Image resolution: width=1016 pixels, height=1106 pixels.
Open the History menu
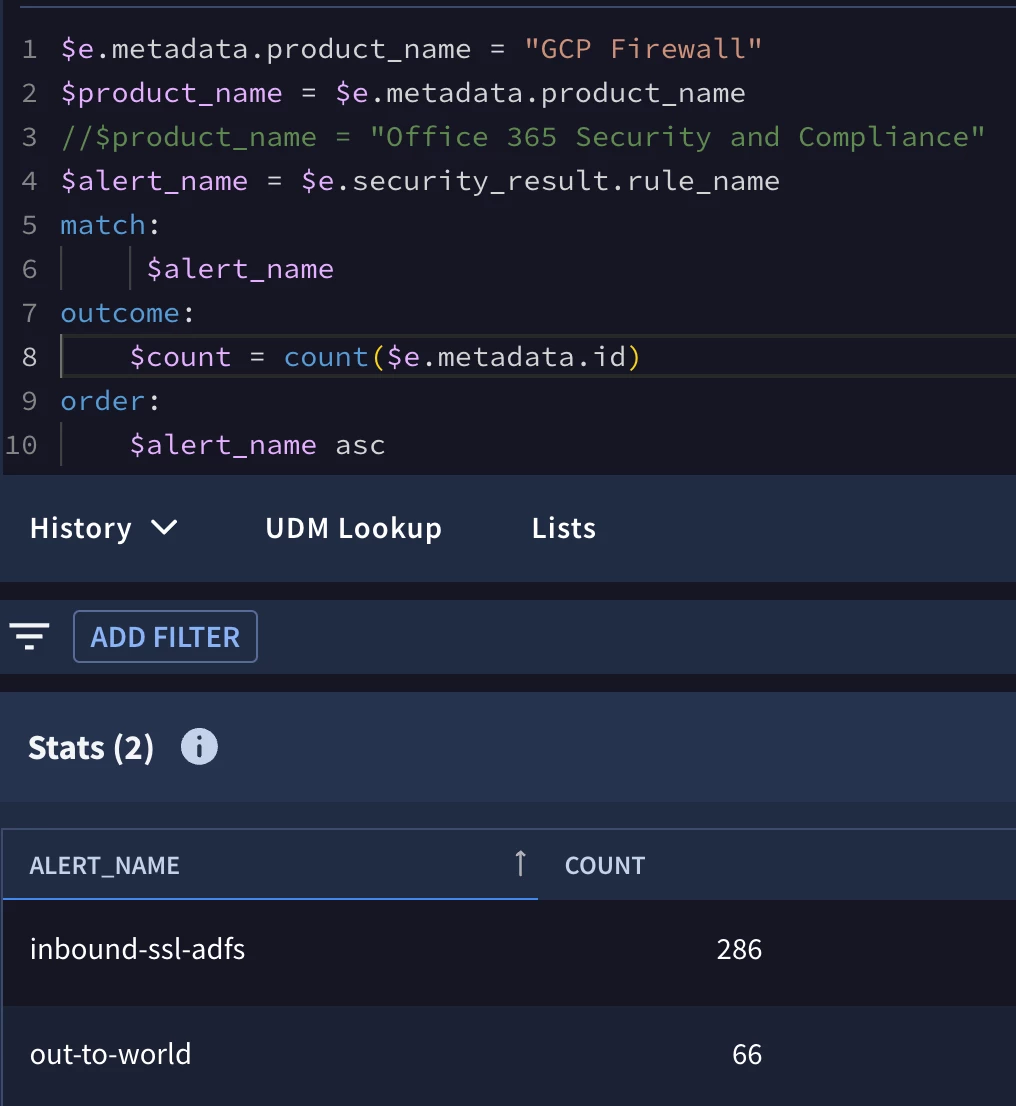pyautogui.click(x=103, y=528)
